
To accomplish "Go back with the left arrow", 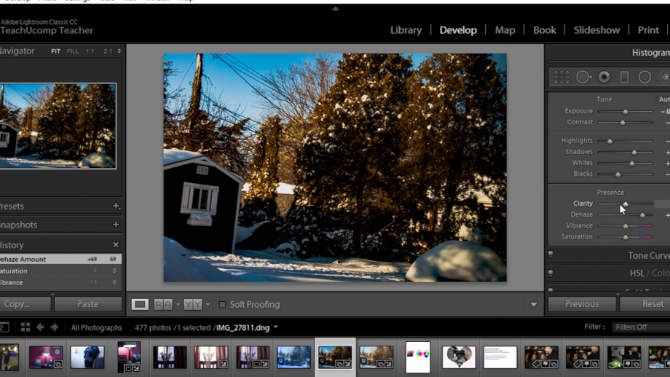I will click(40, 327).
